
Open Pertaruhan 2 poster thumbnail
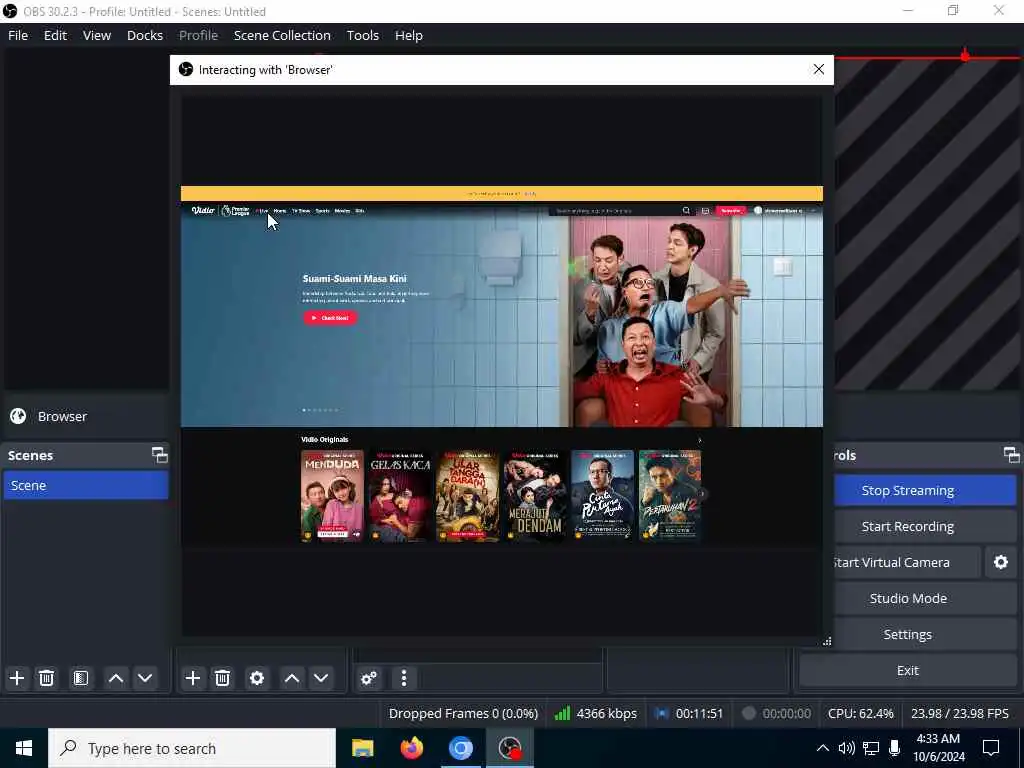point(669,496)
